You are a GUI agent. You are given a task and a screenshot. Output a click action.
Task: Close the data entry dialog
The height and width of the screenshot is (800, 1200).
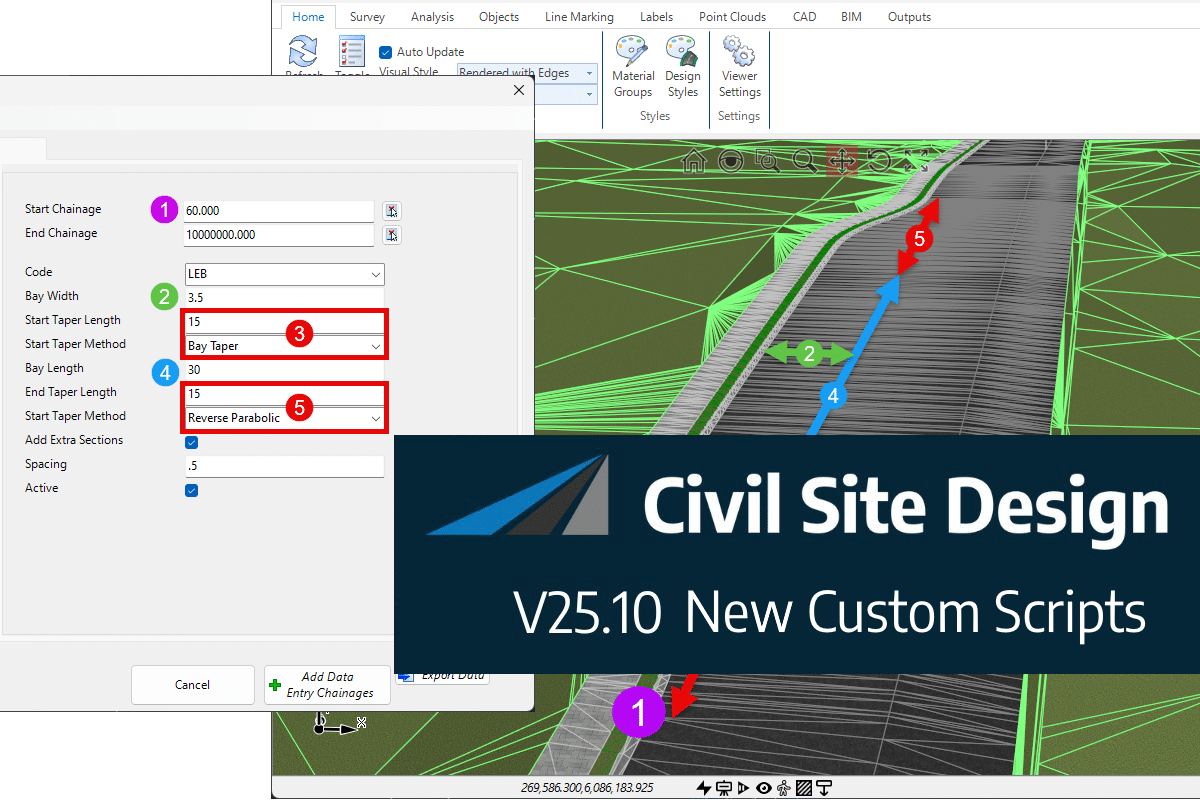[518, 90]
